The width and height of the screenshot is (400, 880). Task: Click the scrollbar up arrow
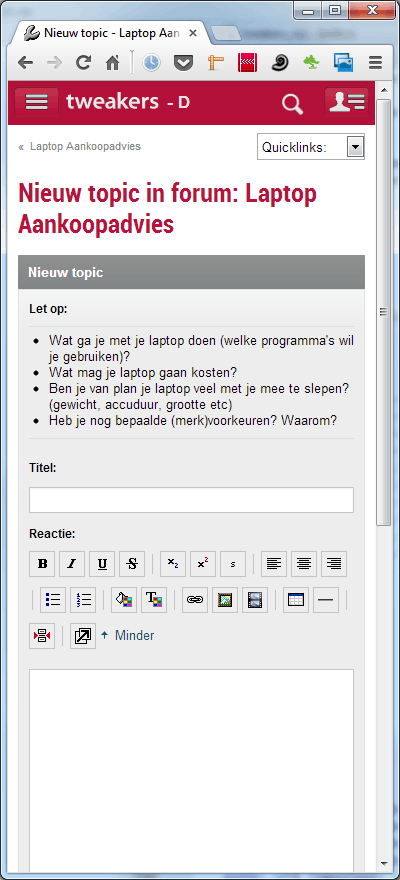384,90
